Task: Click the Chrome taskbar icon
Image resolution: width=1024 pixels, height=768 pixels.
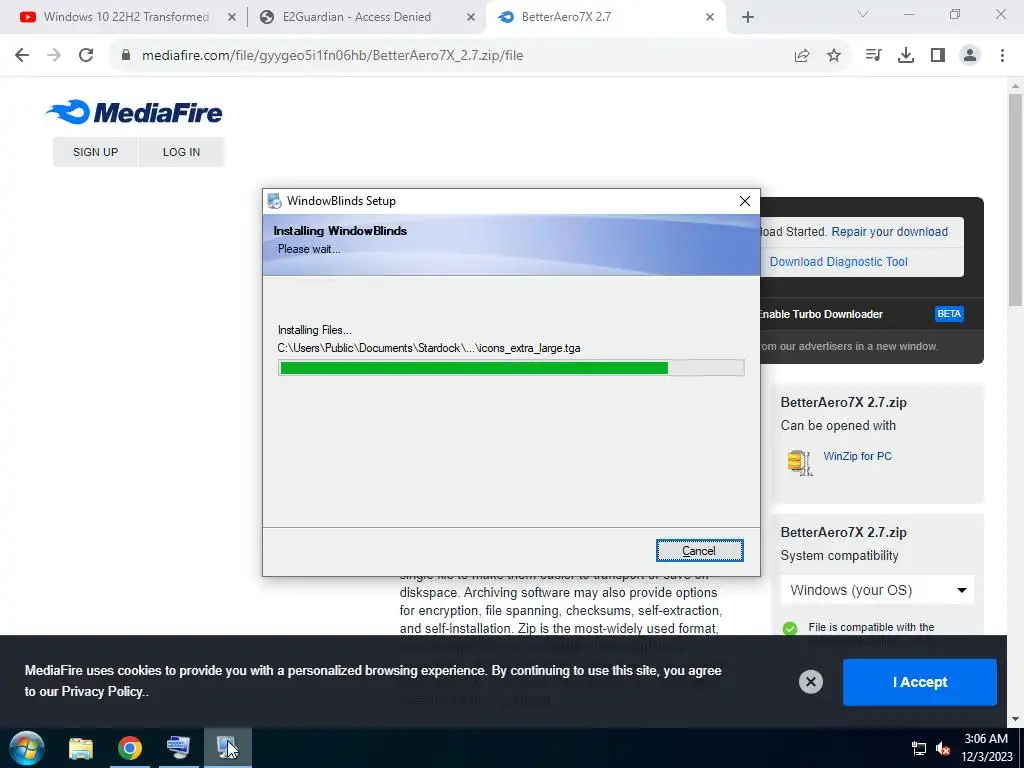Action: (130, 748)
